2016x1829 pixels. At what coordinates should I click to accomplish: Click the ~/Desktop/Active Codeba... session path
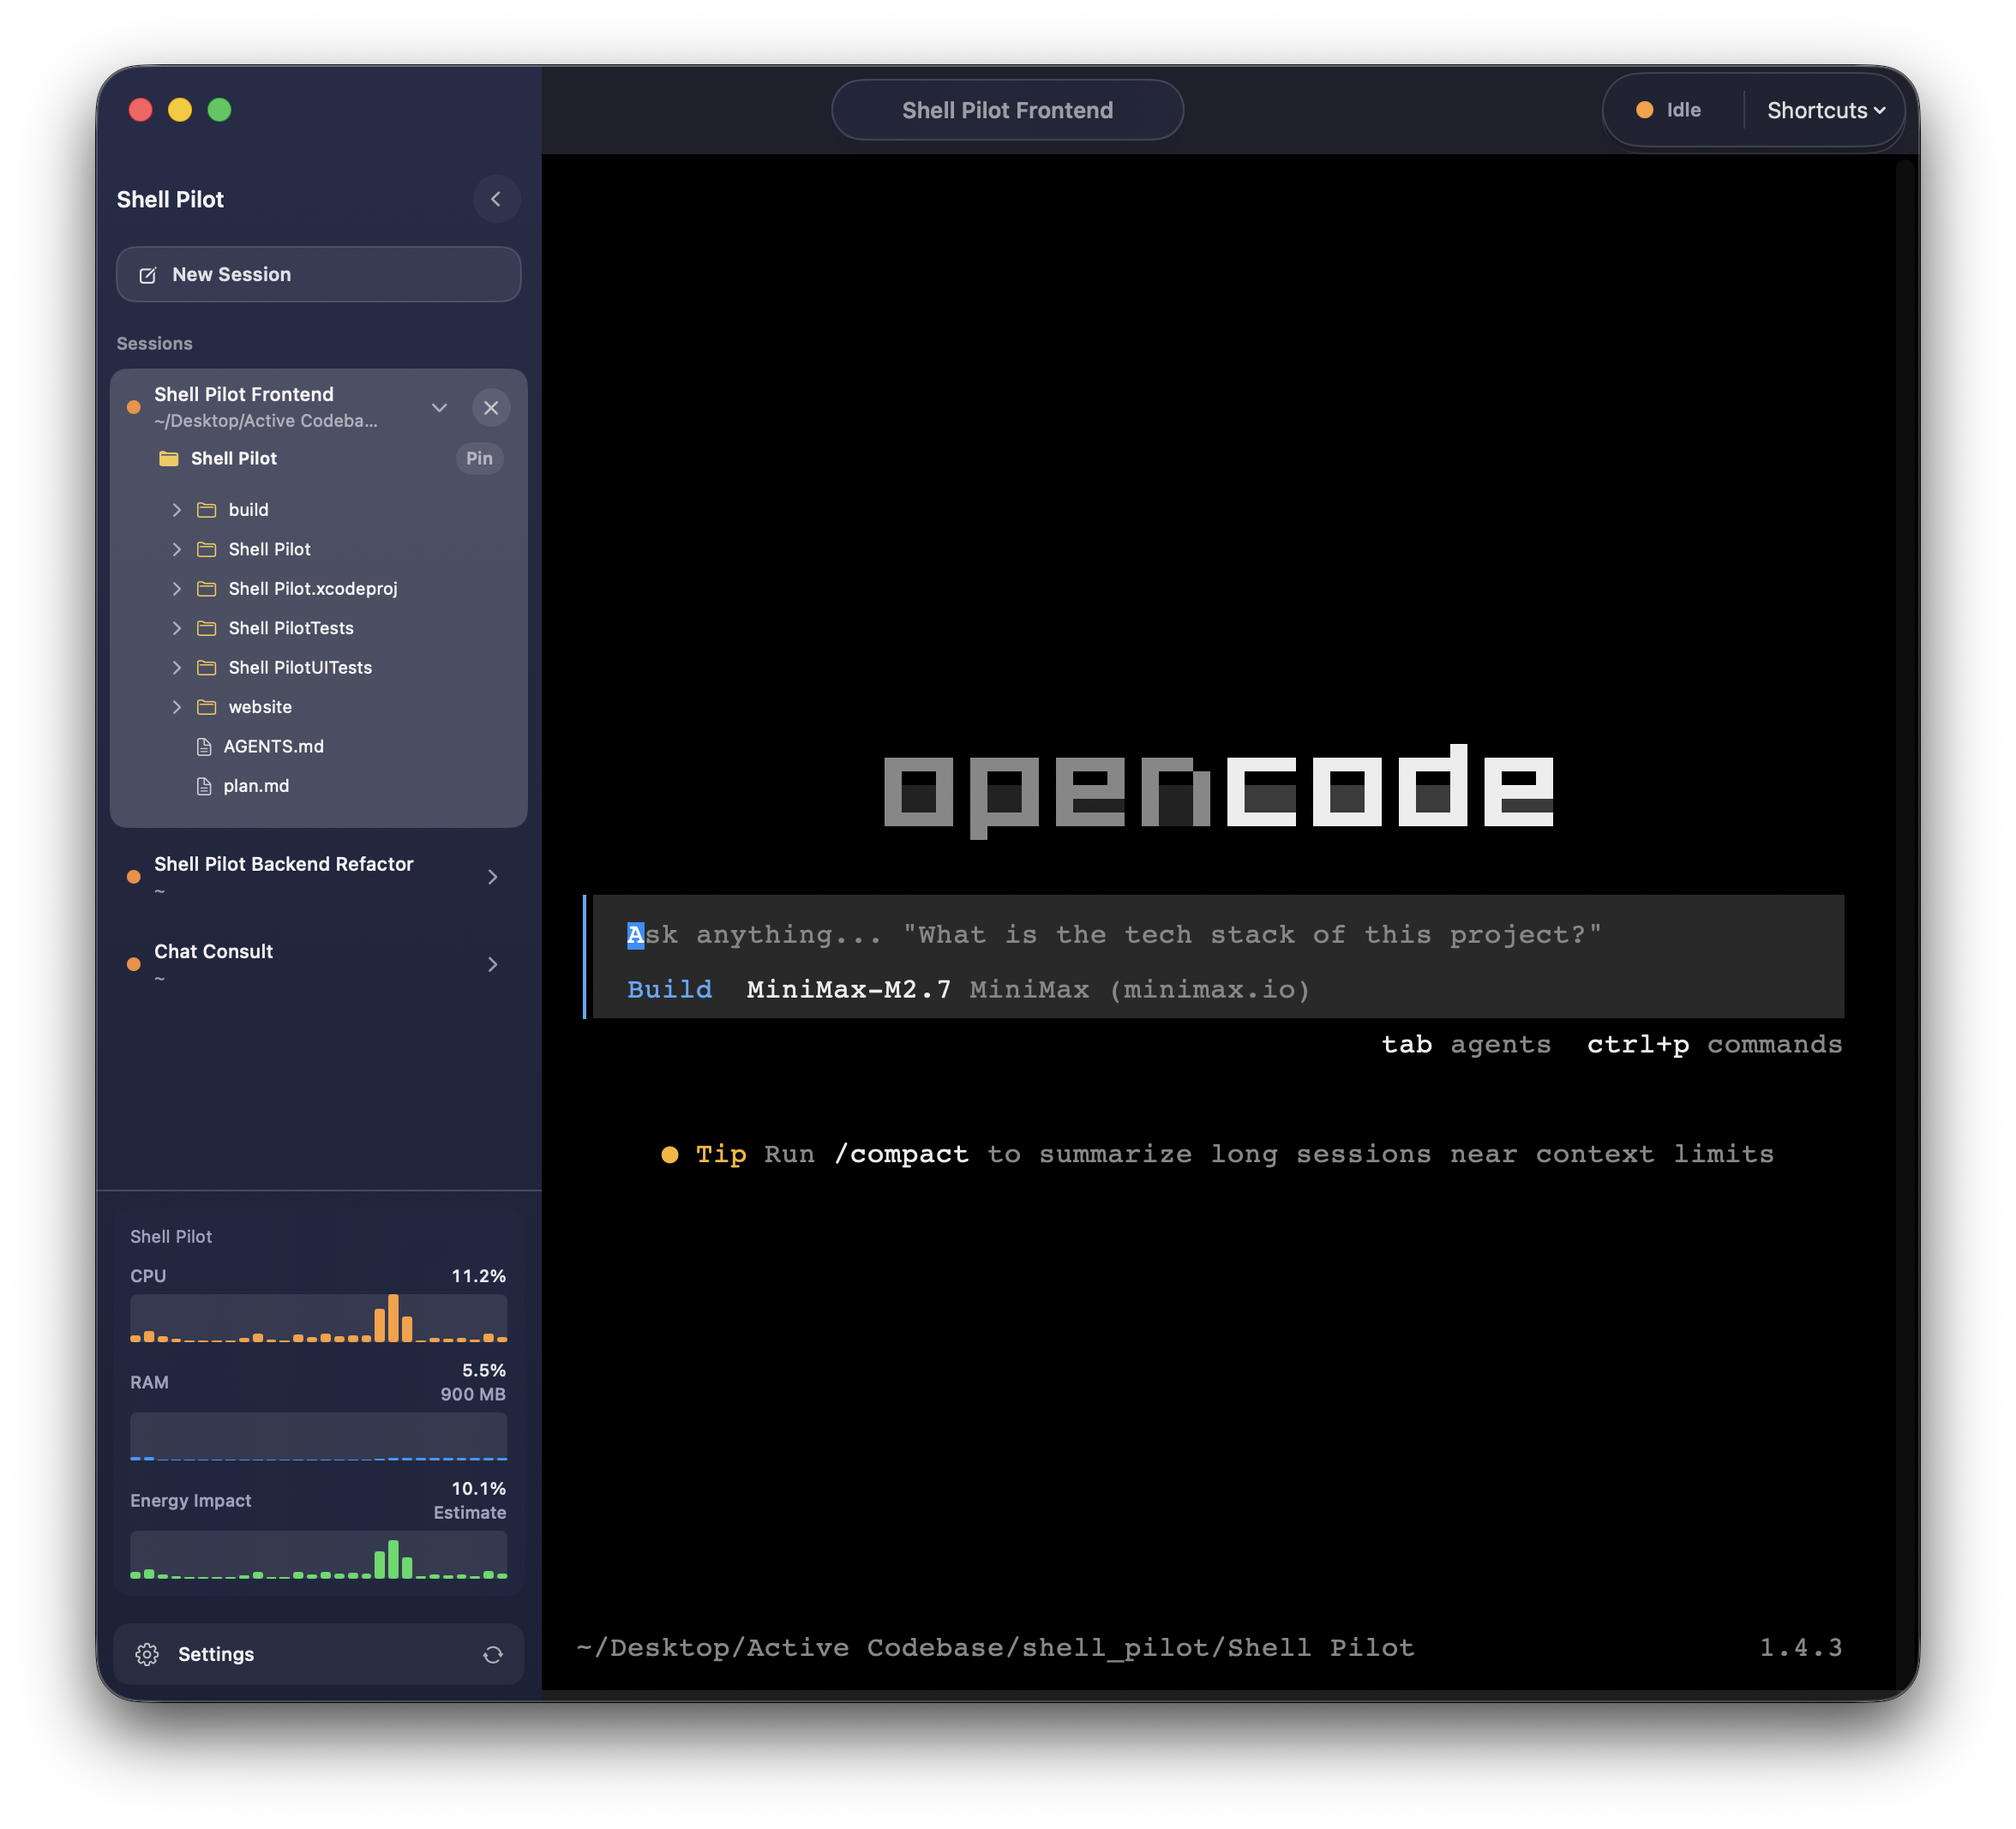tap(266, 421)
